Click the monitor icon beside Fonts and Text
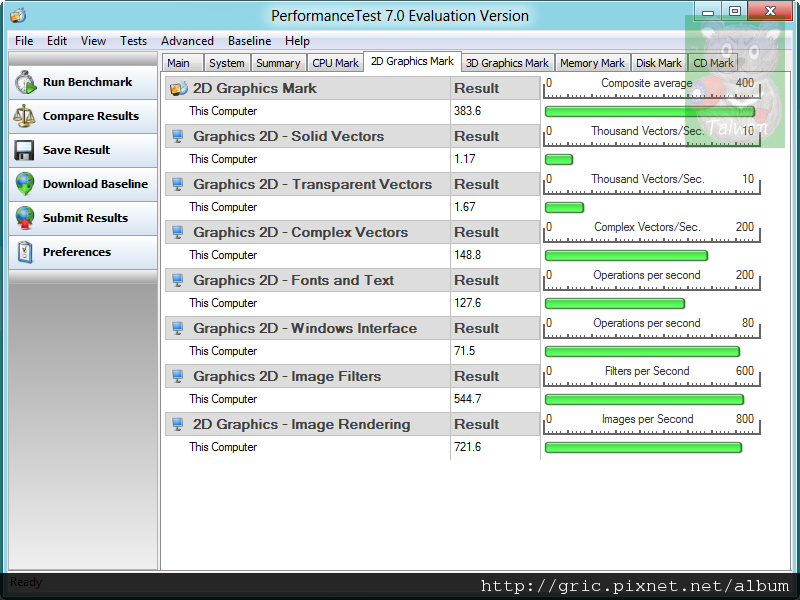The image size is (800, 600). (178, 280)
